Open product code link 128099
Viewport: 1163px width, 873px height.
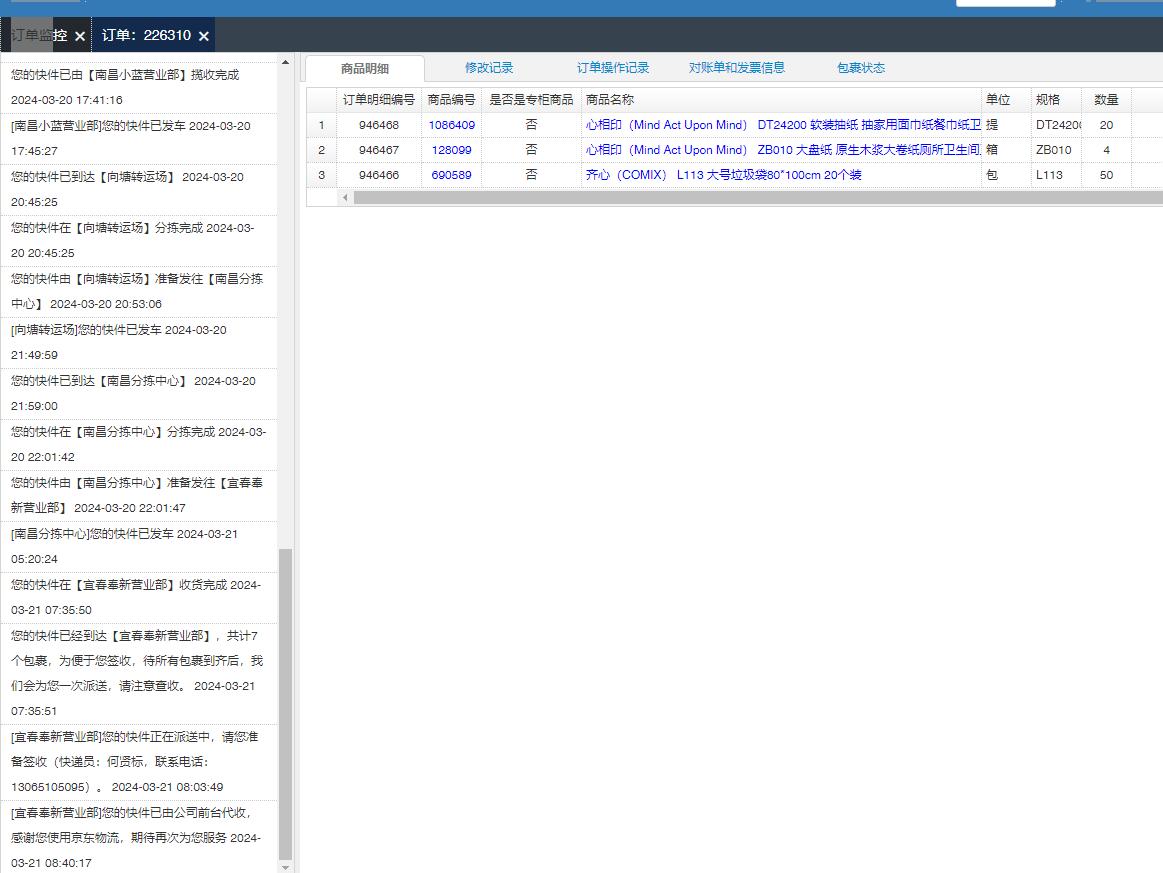point(452,151)
